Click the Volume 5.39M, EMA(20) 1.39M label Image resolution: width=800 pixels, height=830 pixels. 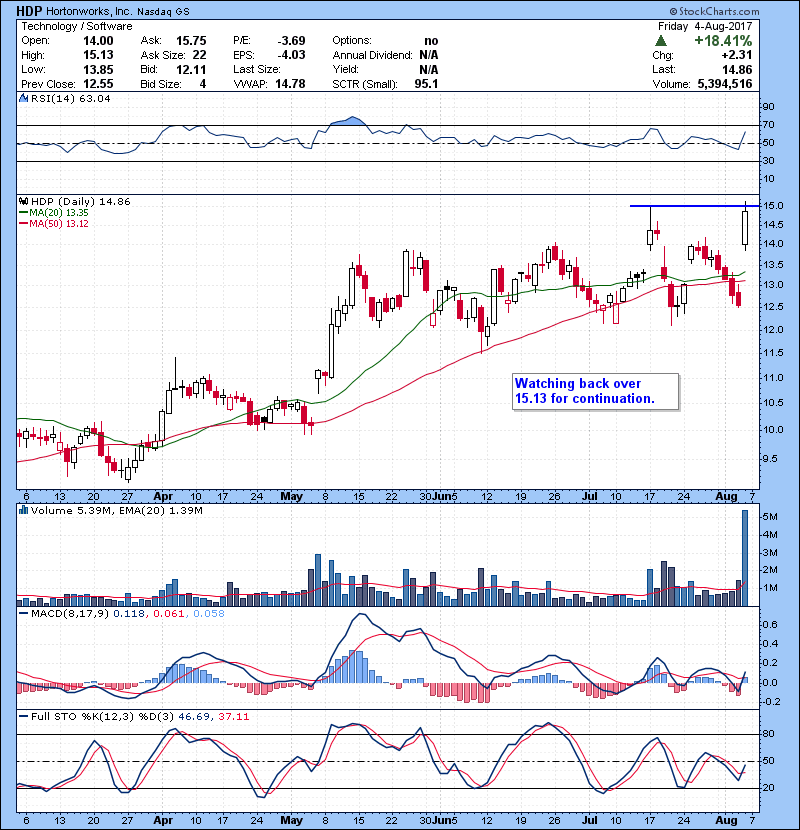click(x=116, y=510)
